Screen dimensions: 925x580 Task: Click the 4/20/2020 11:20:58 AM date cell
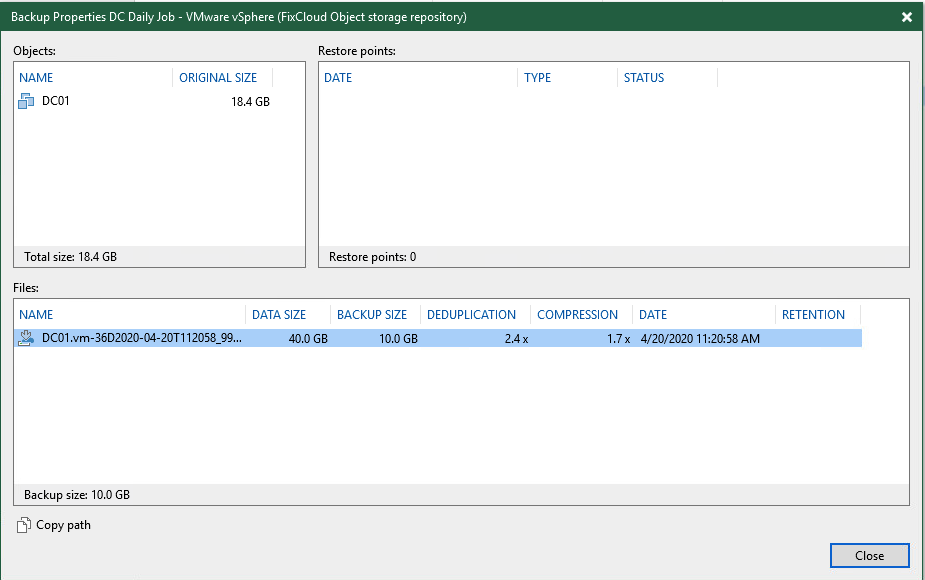pos(700,339)
